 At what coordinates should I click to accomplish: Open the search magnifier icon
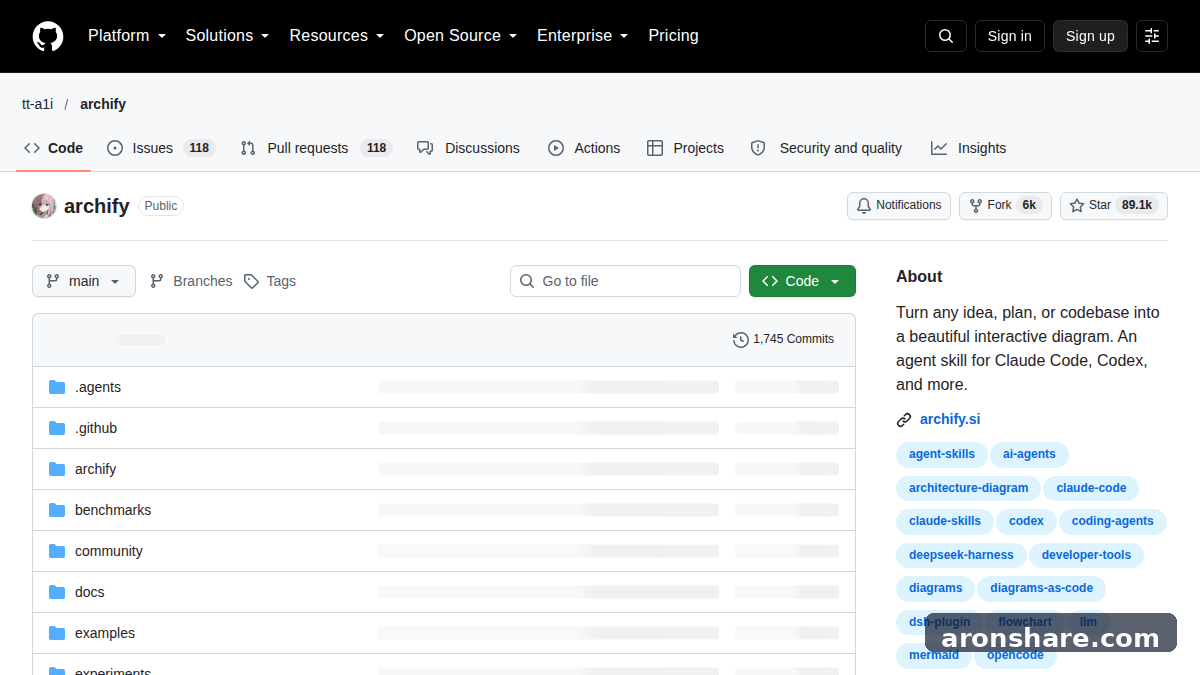(946, 36)
